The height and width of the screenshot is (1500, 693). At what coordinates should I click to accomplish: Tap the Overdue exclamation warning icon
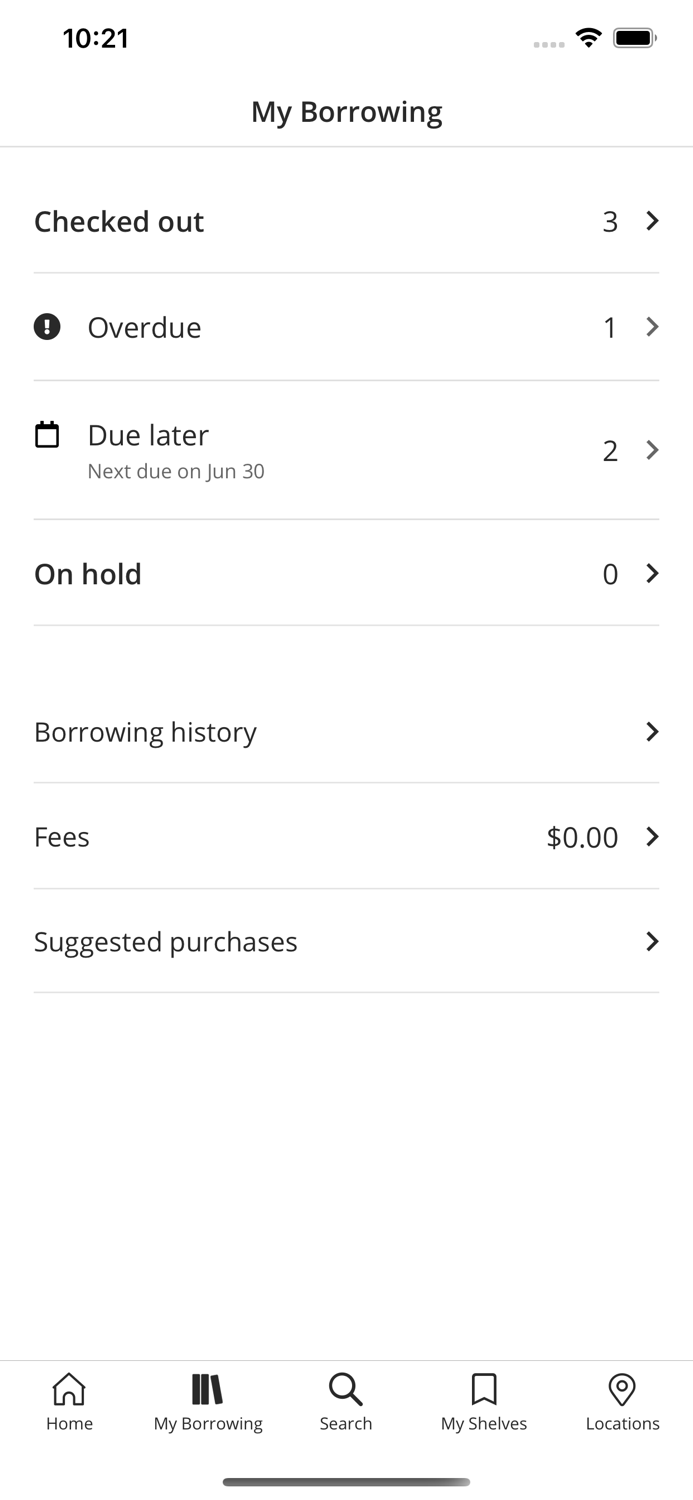tap(47, 327)
